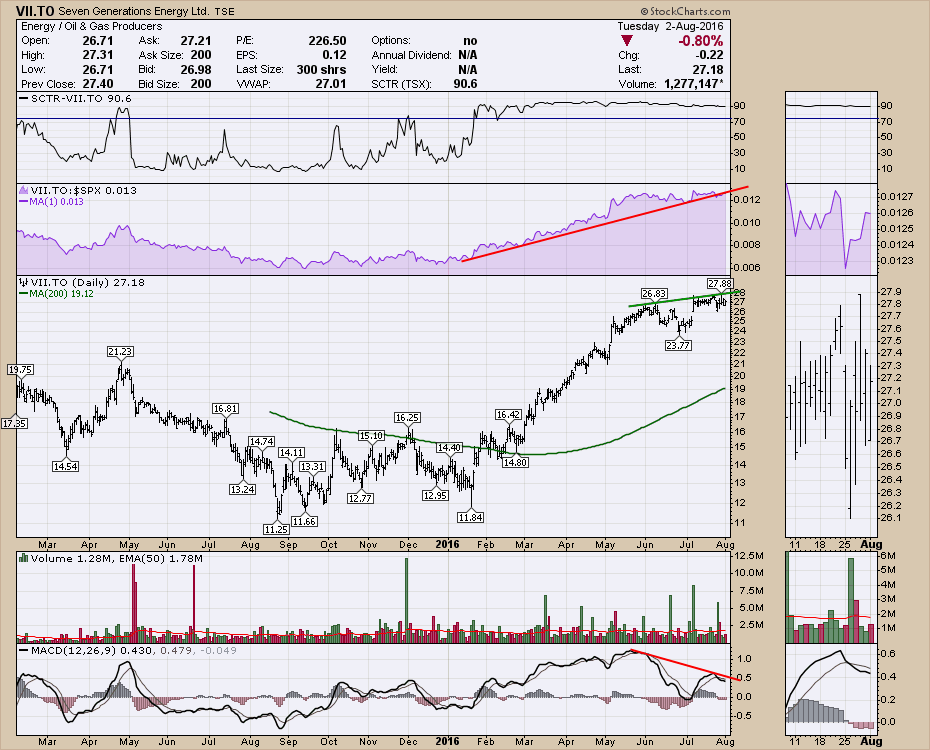Click the EPS value 0.12
Viewport: 930px width, 750px height.
coord(335,55)
